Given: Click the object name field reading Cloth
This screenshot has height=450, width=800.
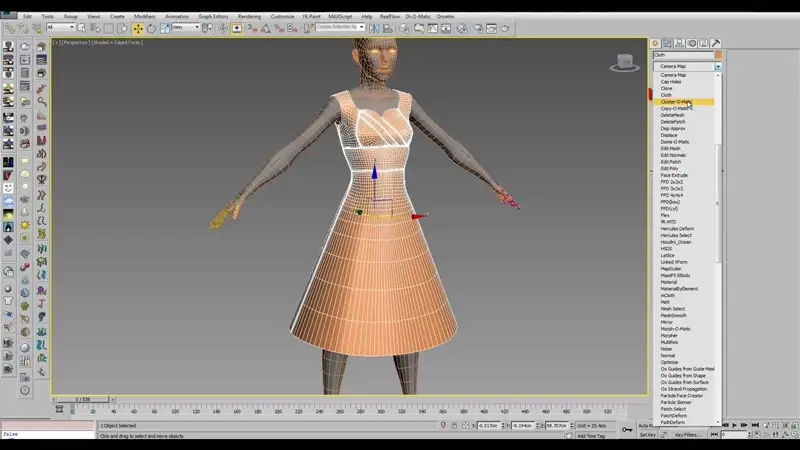Looking at the screenshot, I should click(x=683, y=55).
